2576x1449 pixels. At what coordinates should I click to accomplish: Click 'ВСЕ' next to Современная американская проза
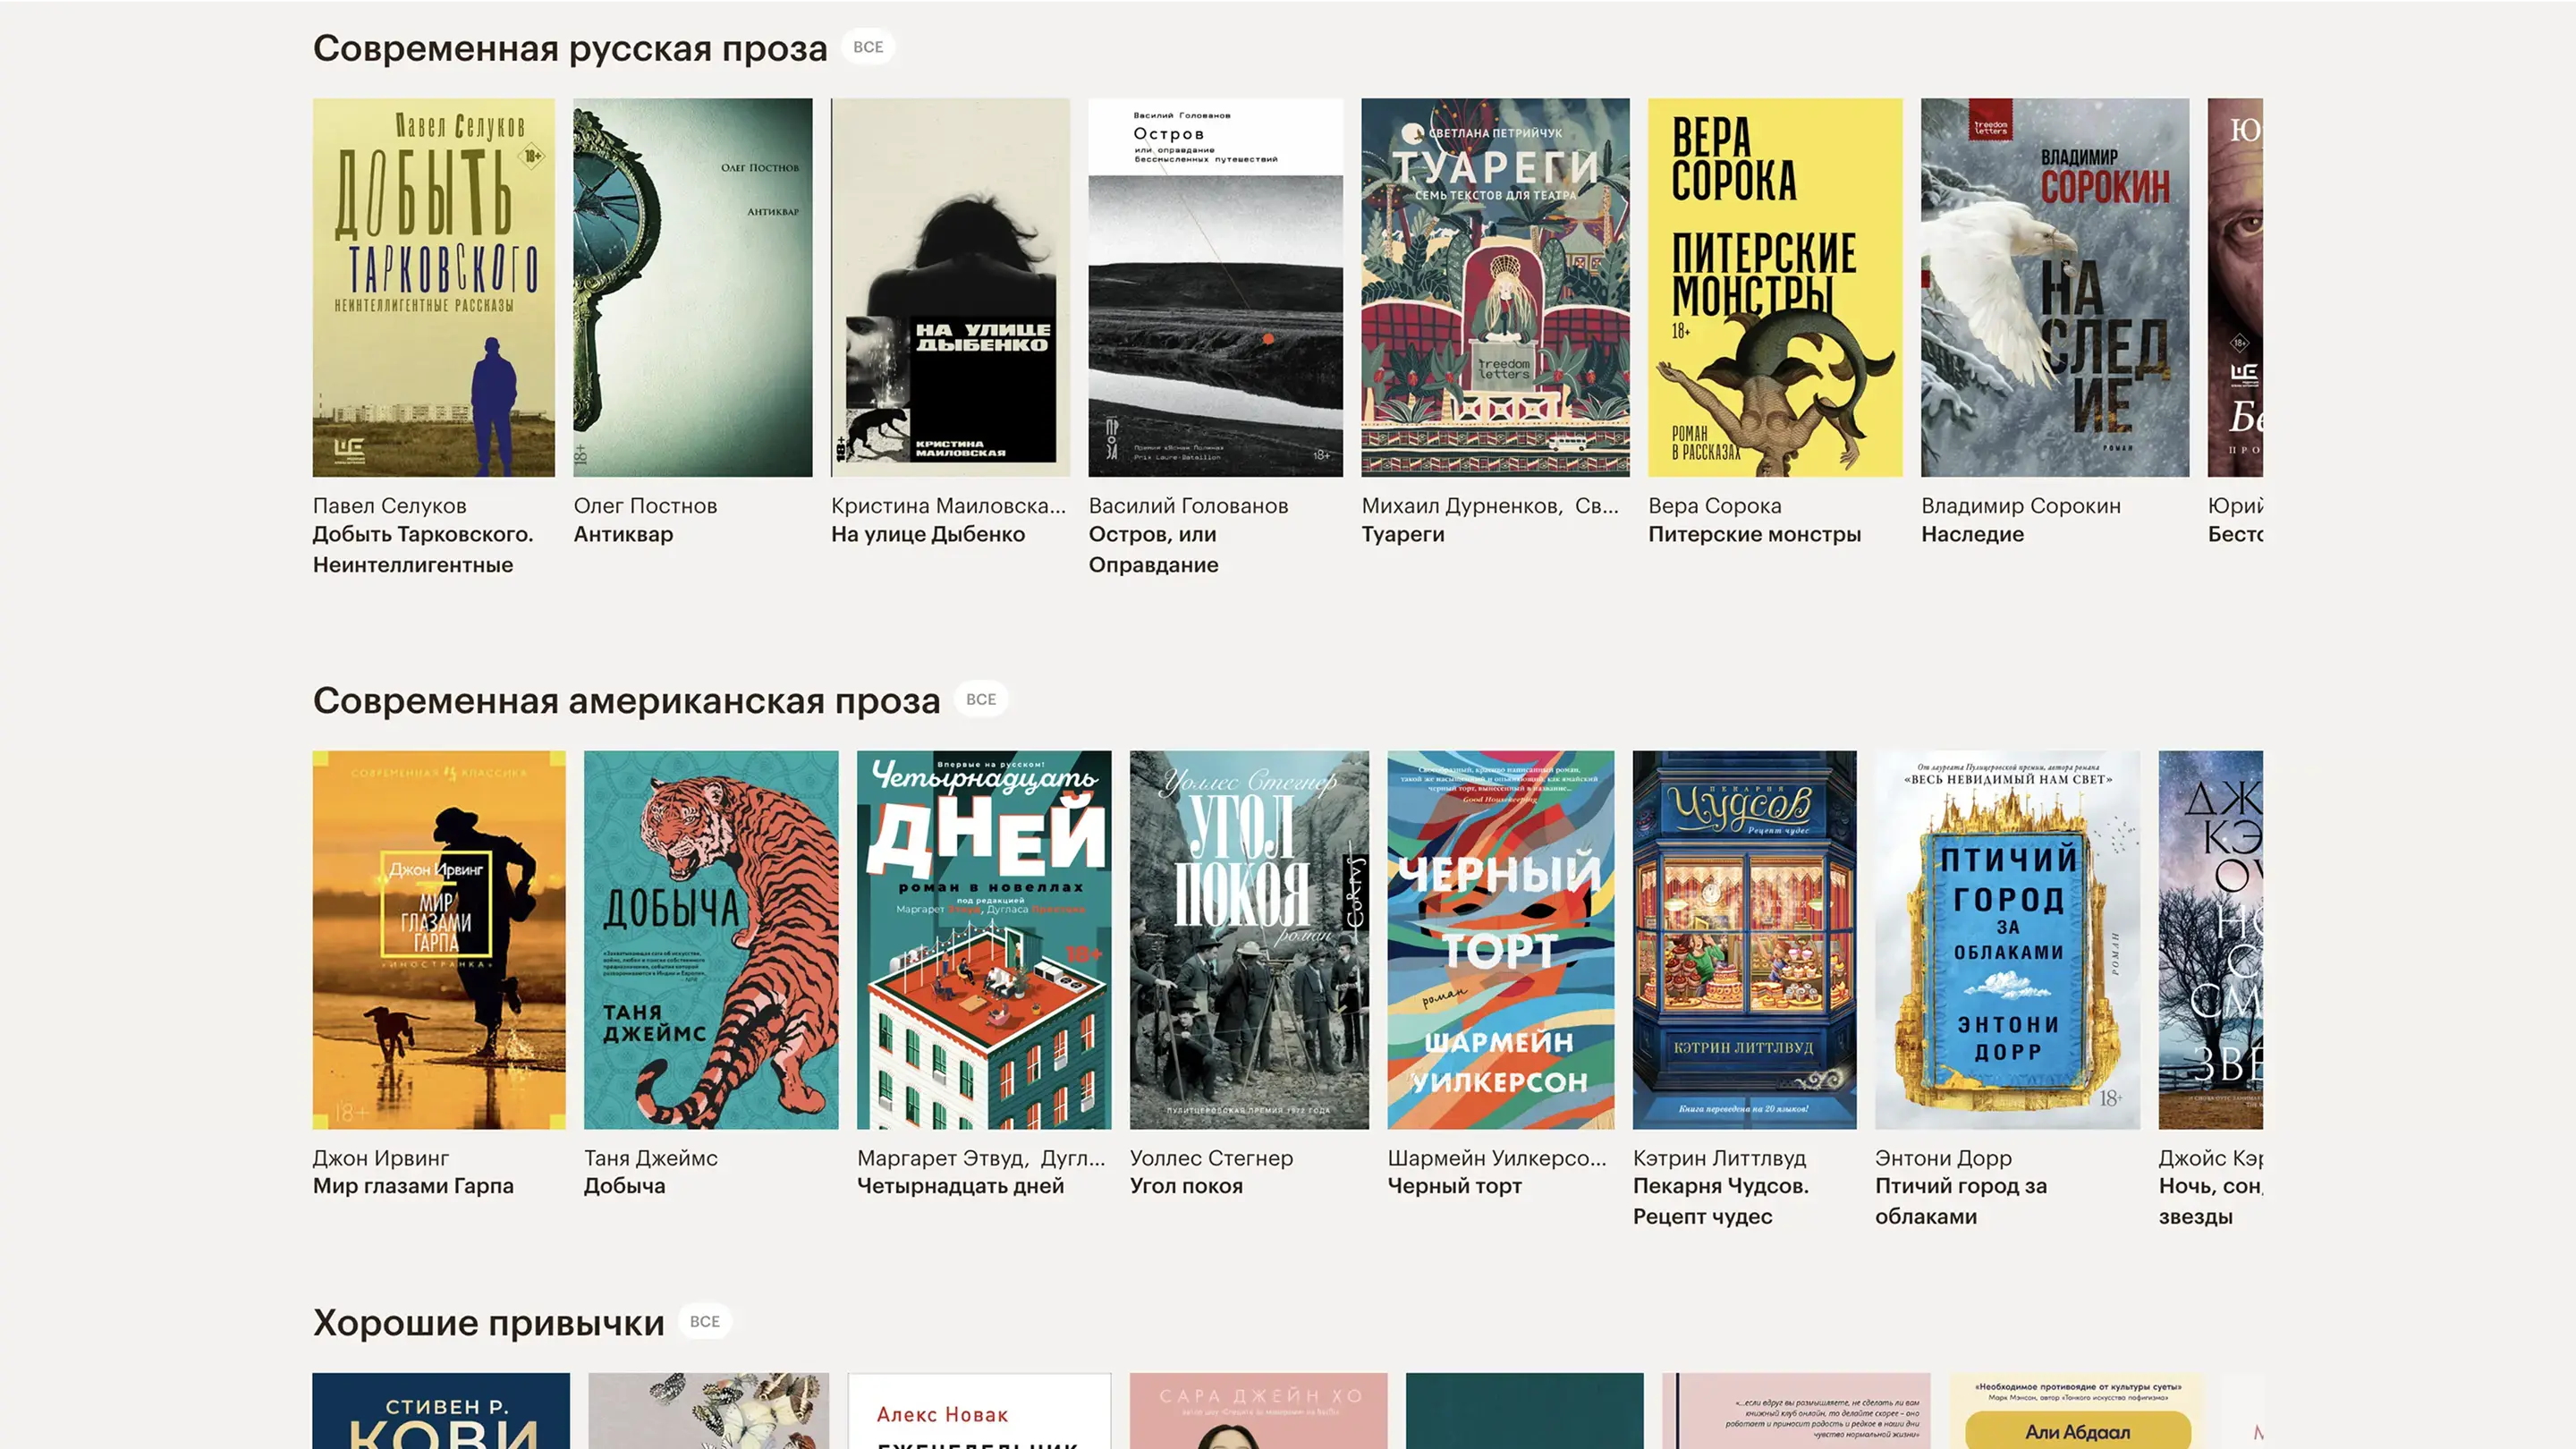[x=980, y=699]
